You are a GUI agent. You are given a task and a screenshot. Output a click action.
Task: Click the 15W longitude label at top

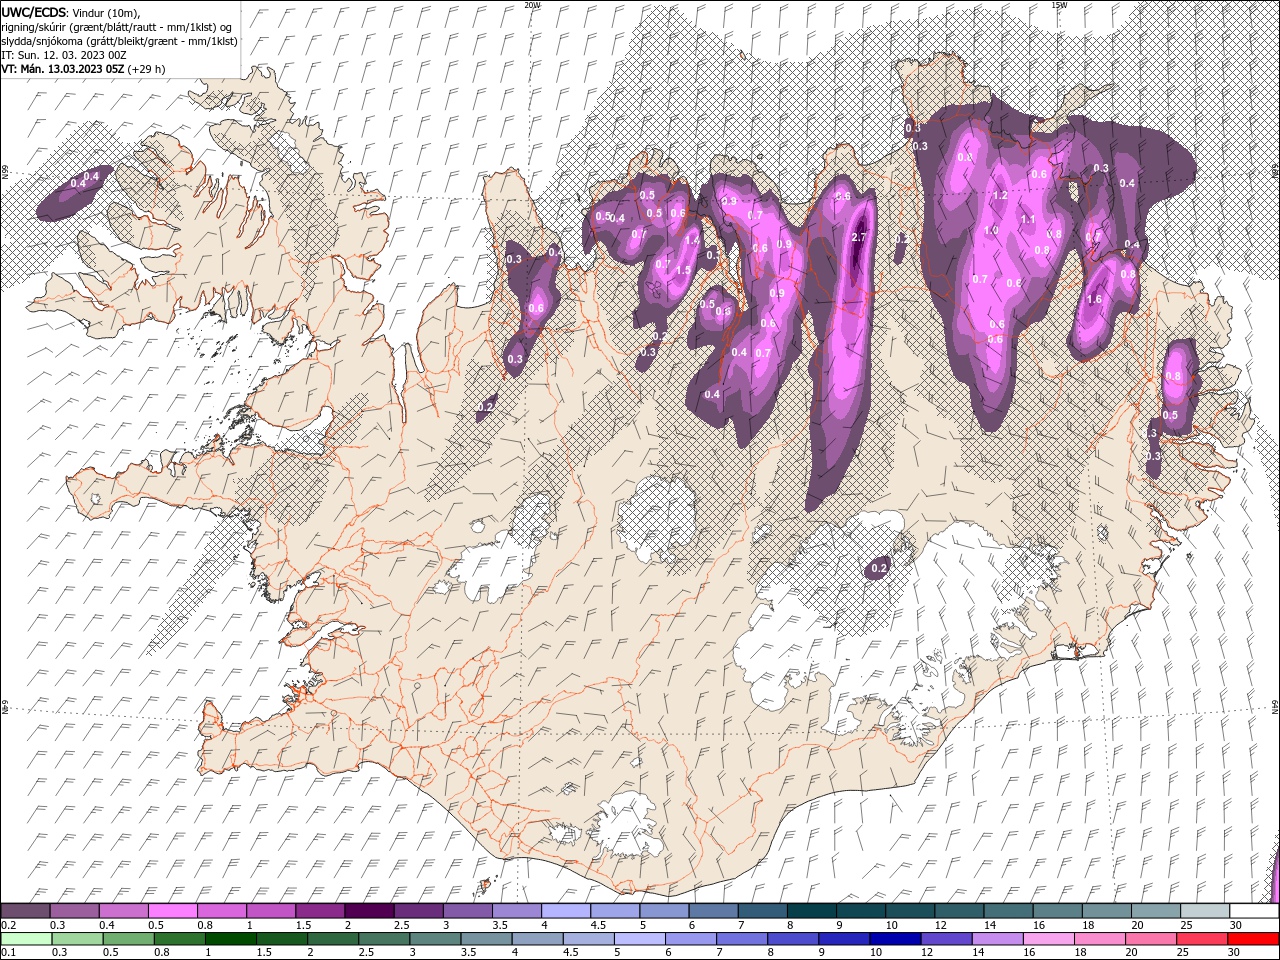pos(1059,5)
